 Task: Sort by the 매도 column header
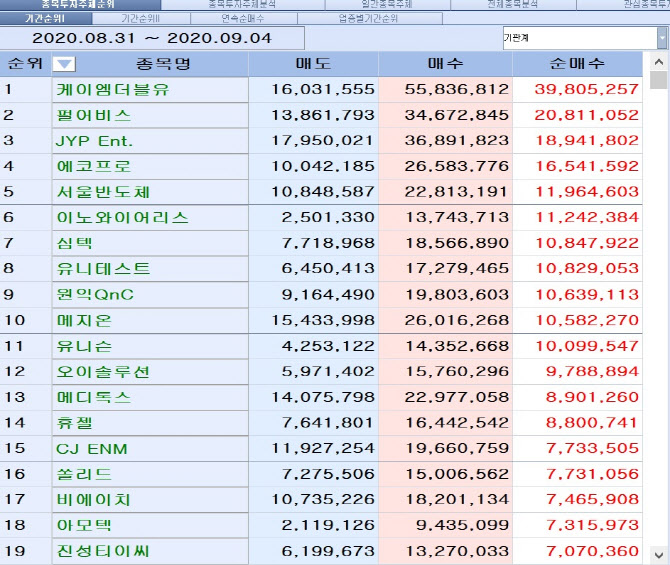(313, 64)
